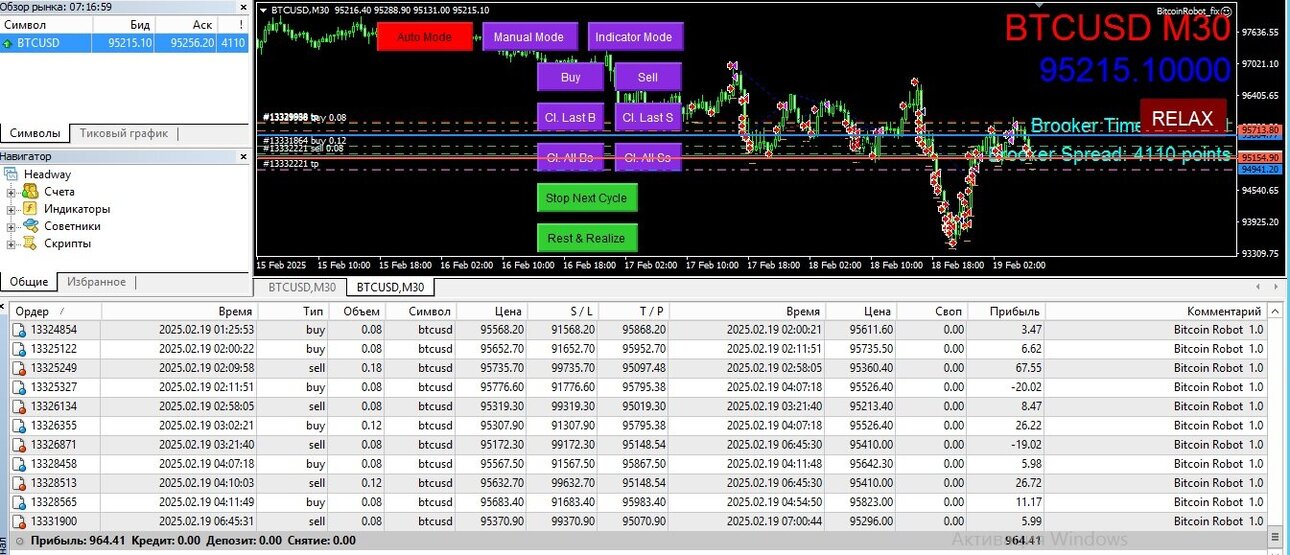1290x555 pixels.
Task: Click the S / L column header
Action: 563,311
